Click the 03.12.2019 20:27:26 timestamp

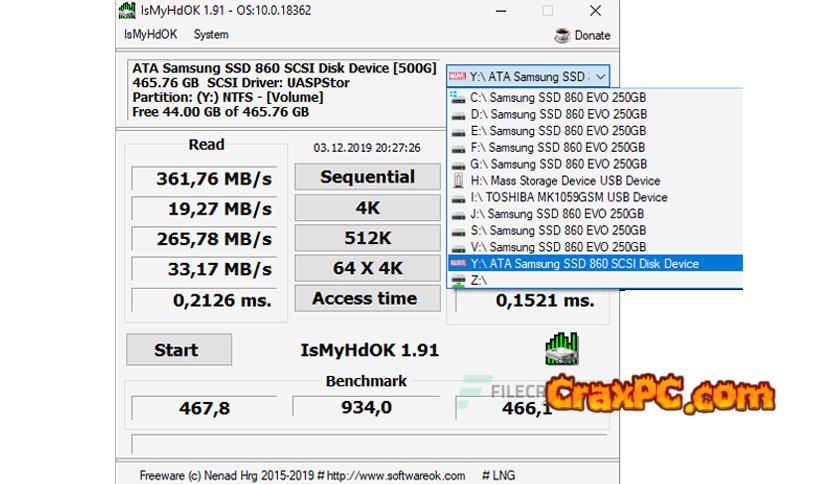(367, 148)
